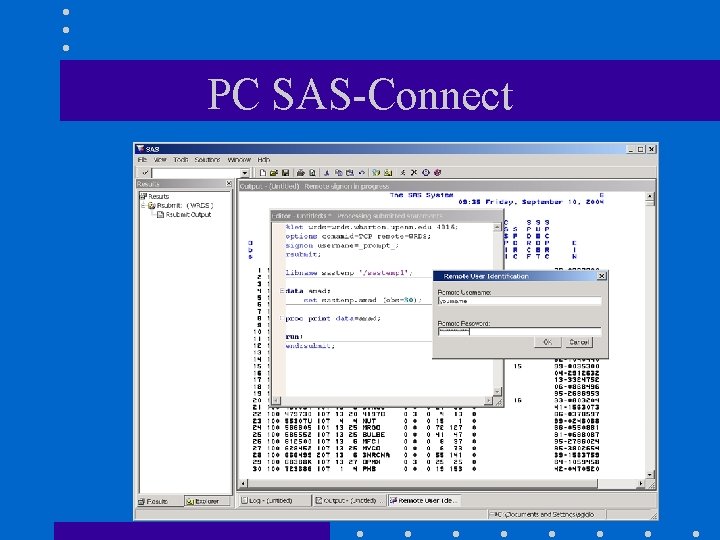The image size is (720, 540).
Task: Minimize the SAS main window
Action: (x=631, y=149)
